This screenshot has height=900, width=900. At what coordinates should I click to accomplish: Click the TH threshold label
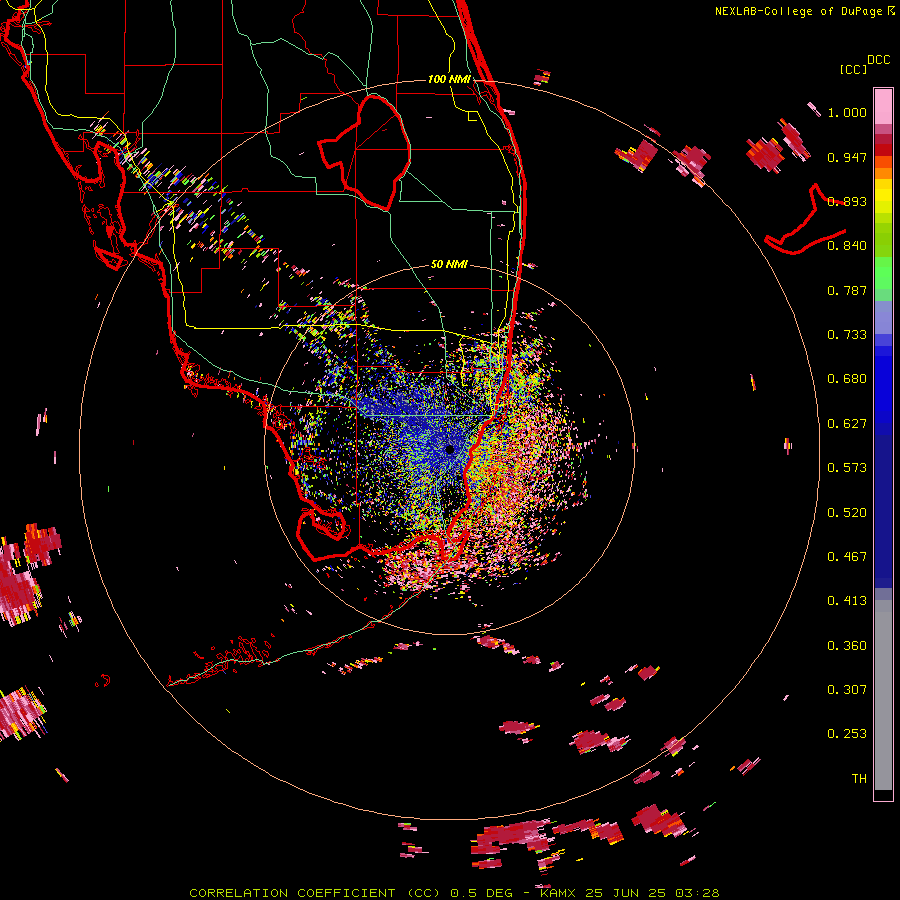(x=859, y=779)
